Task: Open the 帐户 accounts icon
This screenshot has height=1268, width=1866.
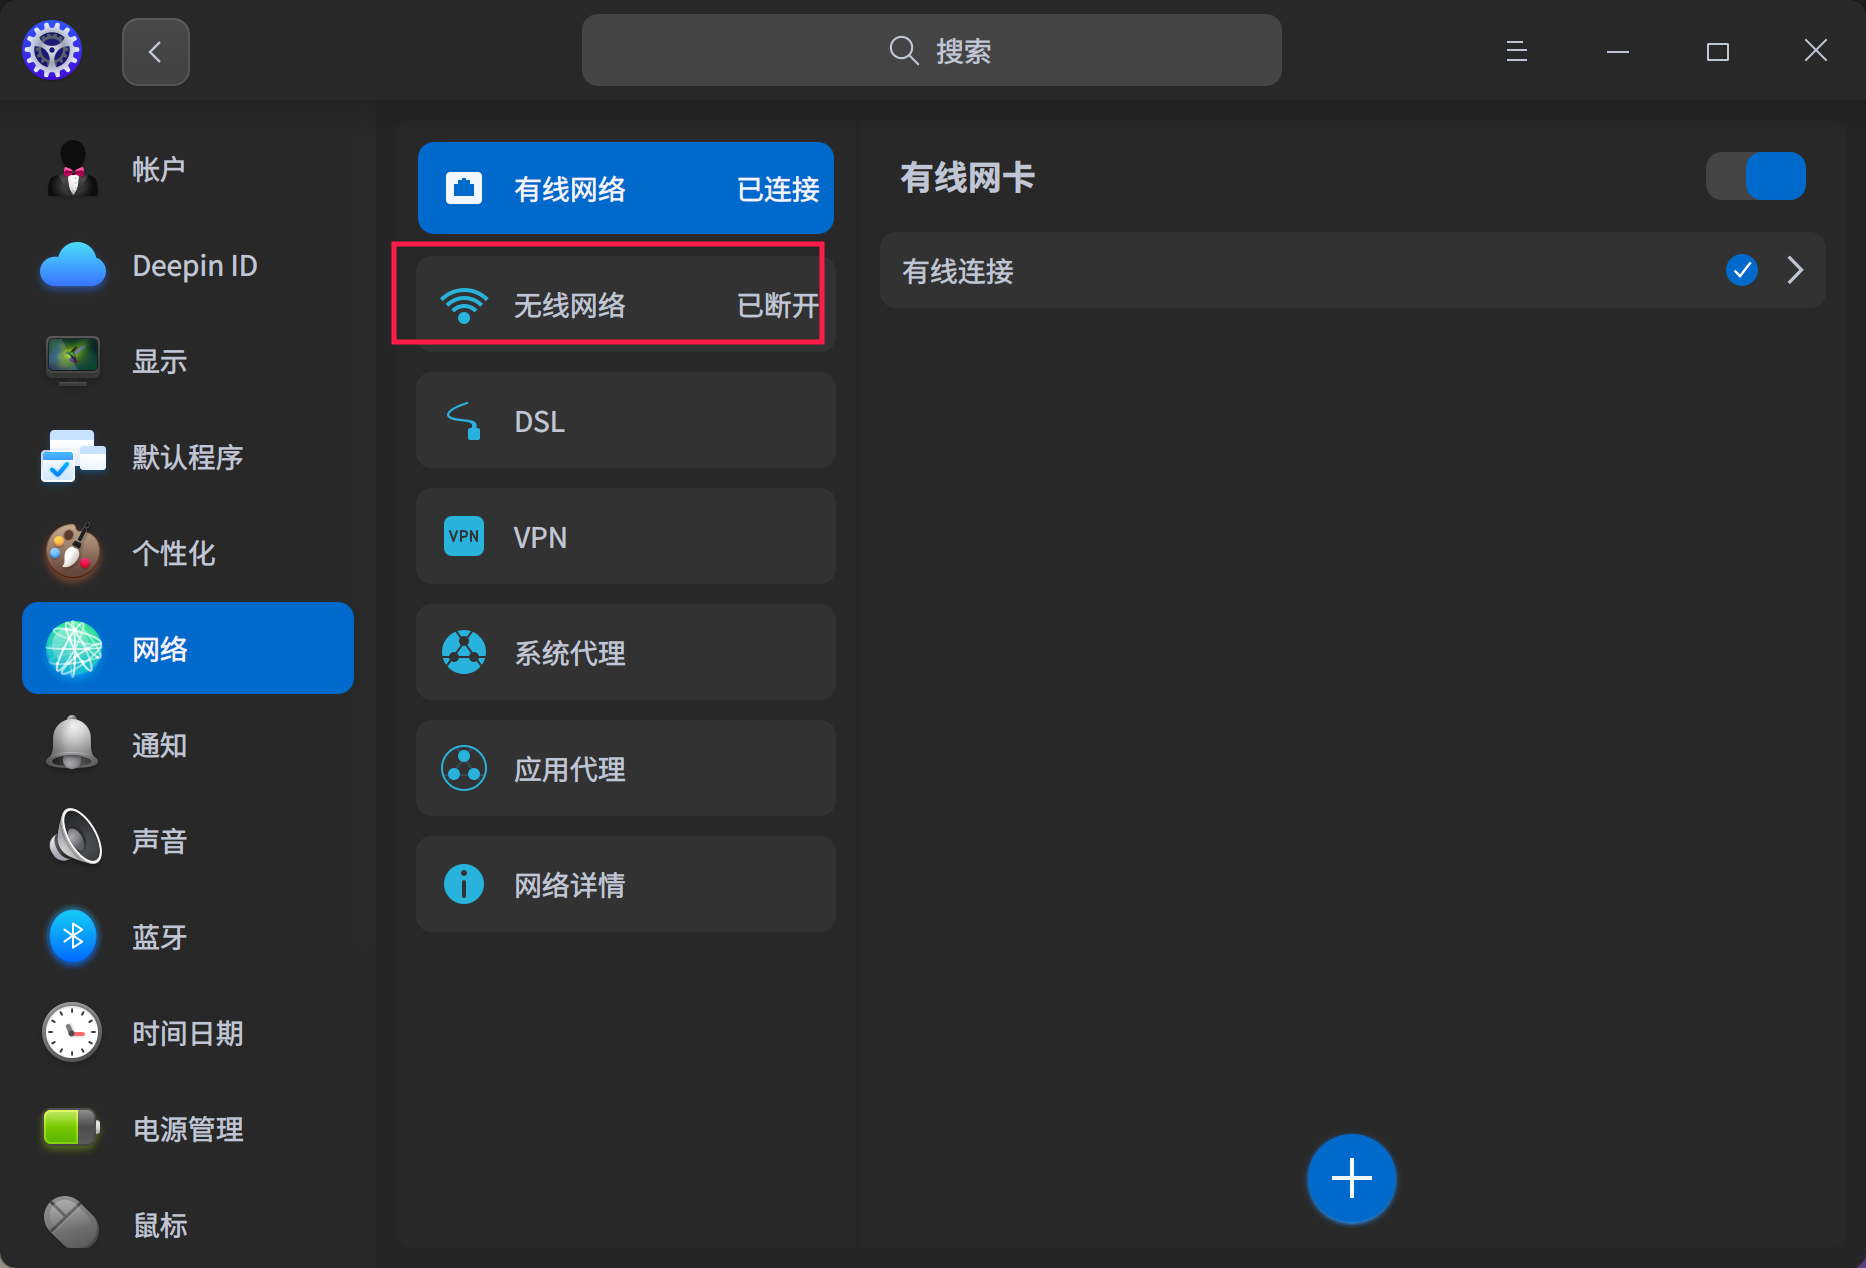Action: (x=73, y=169)
